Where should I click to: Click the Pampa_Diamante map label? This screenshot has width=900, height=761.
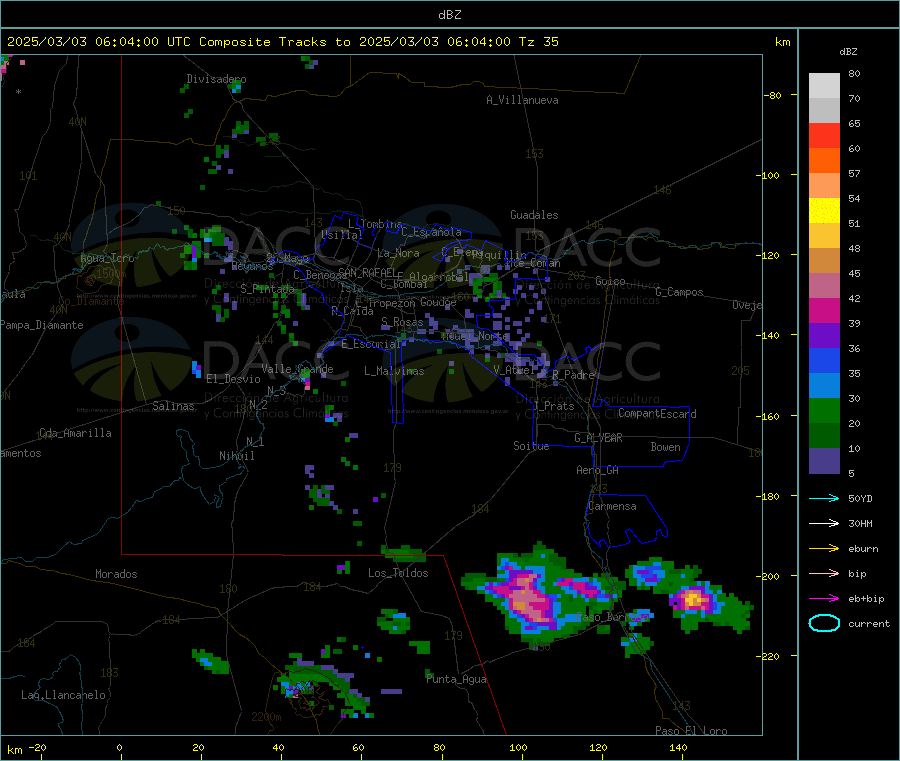[x=41, y=325]
